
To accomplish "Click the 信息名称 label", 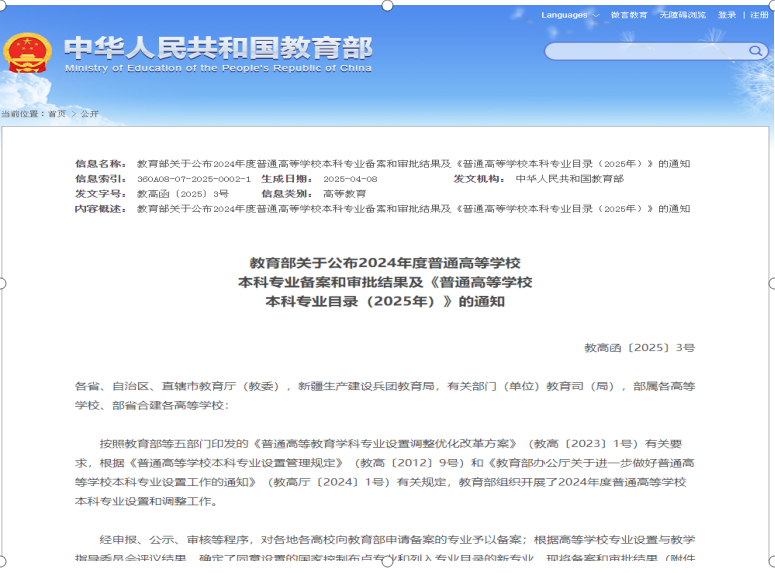I will click(x=100, y=164).
